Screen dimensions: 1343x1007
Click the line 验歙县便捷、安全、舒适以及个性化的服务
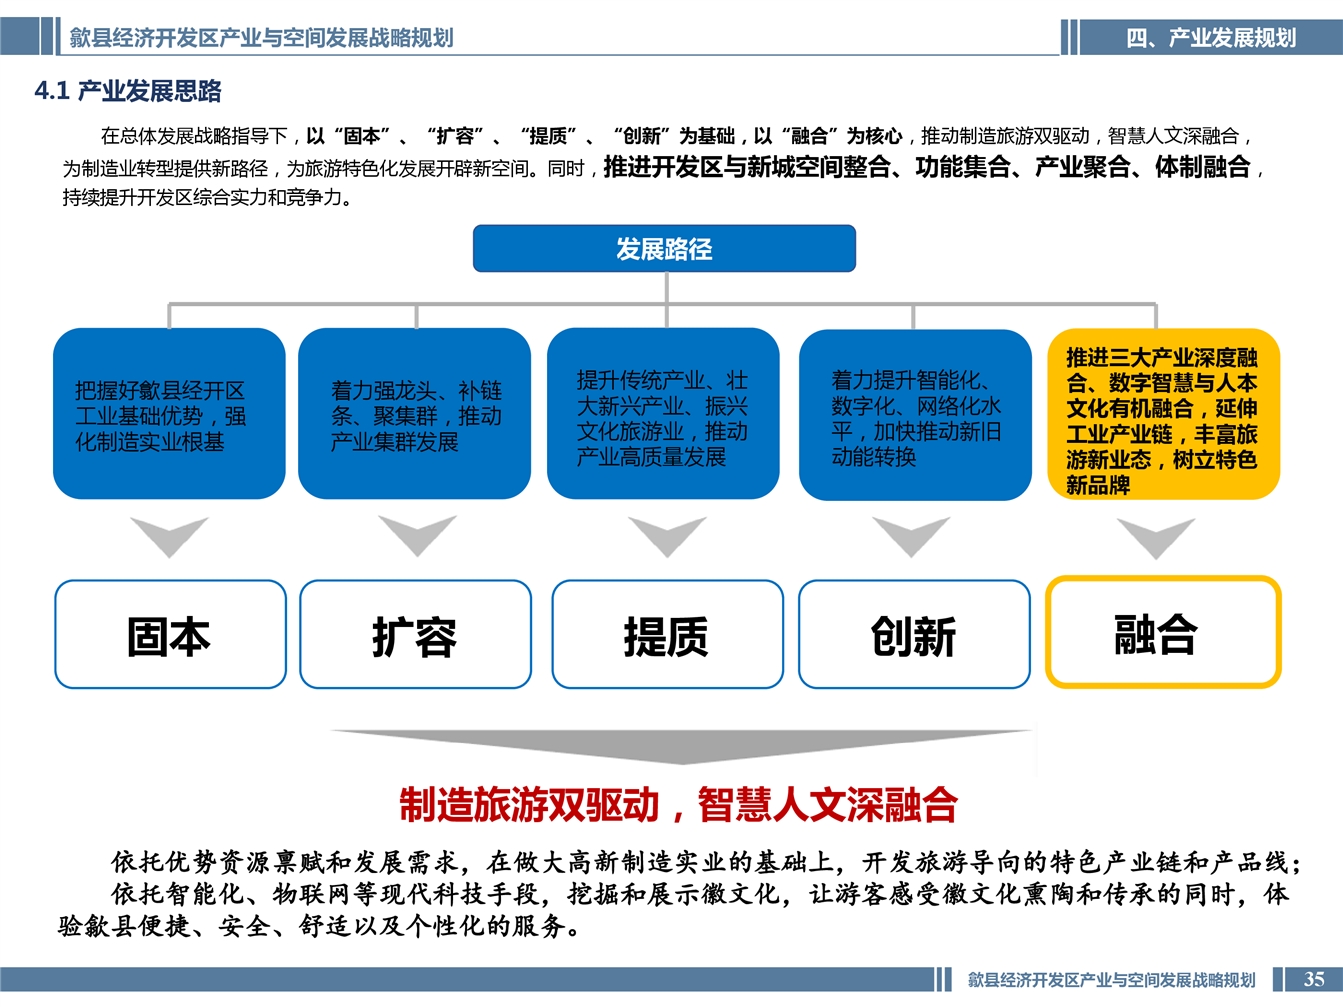321,926
